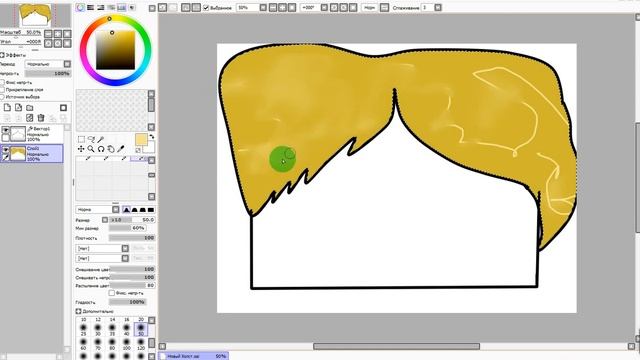
Task: Open the HSV sliders panel icon
Action: [x=100, y=7]
